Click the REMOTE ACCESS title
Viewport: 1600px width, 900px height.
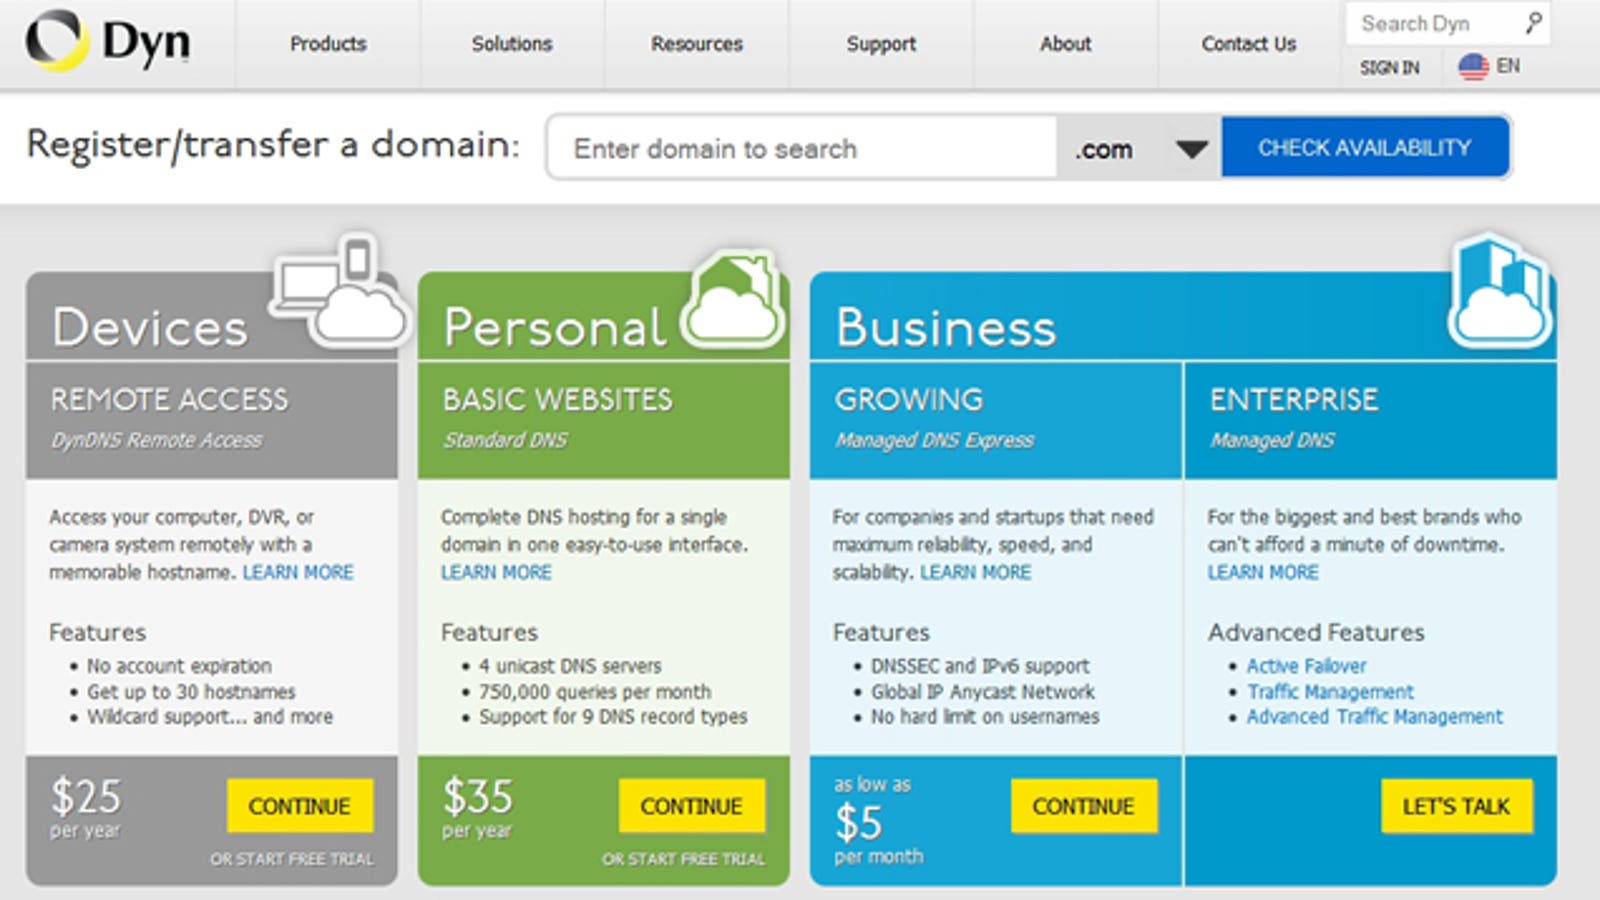169,400
